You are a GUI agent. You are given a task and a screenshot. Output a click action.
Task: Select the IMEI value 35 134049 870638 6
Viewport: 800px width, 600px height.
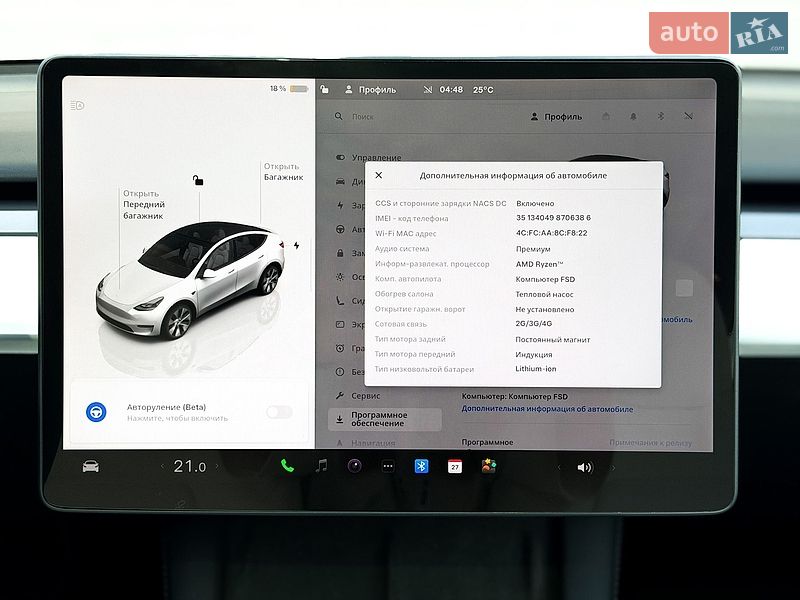point(553,218)
